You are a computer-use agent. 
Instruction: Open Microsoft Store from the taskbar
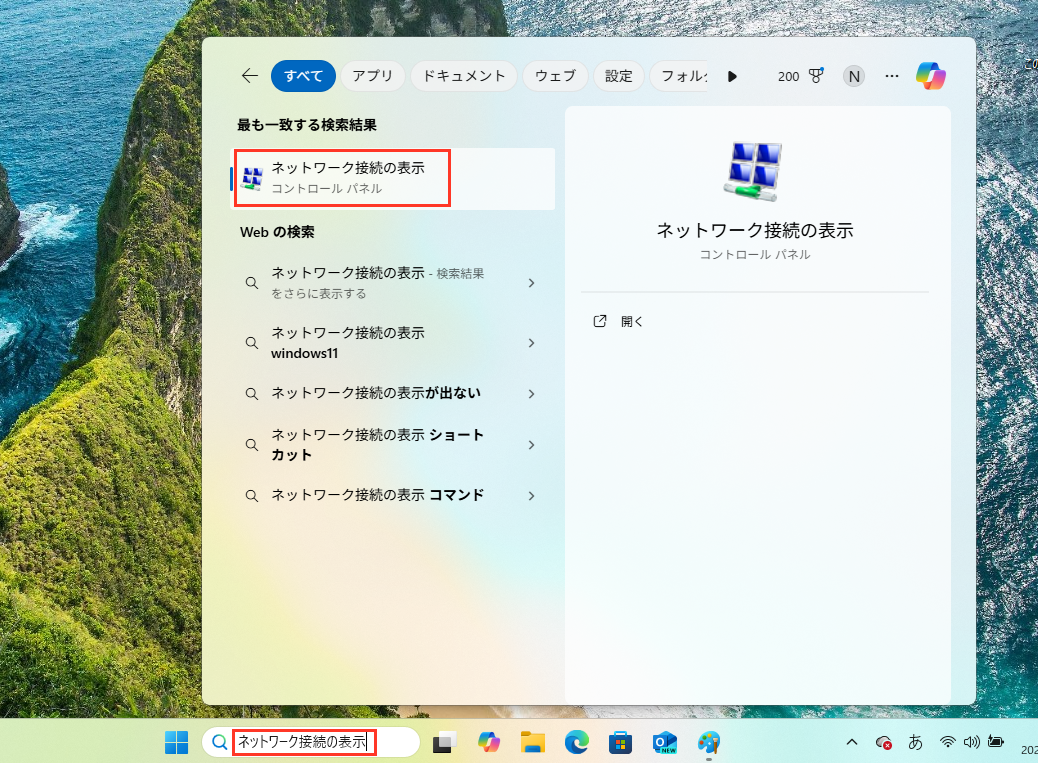[x=620, y=742]
